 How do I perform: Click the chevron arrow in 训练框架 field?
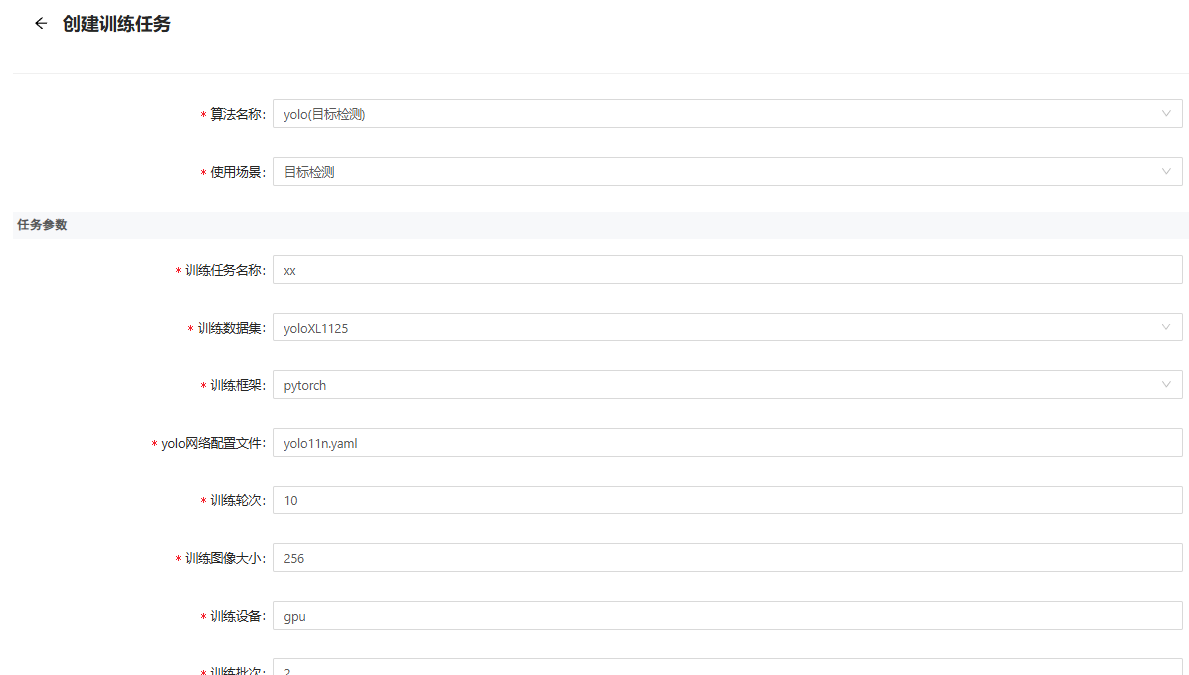click(1165, 385)
